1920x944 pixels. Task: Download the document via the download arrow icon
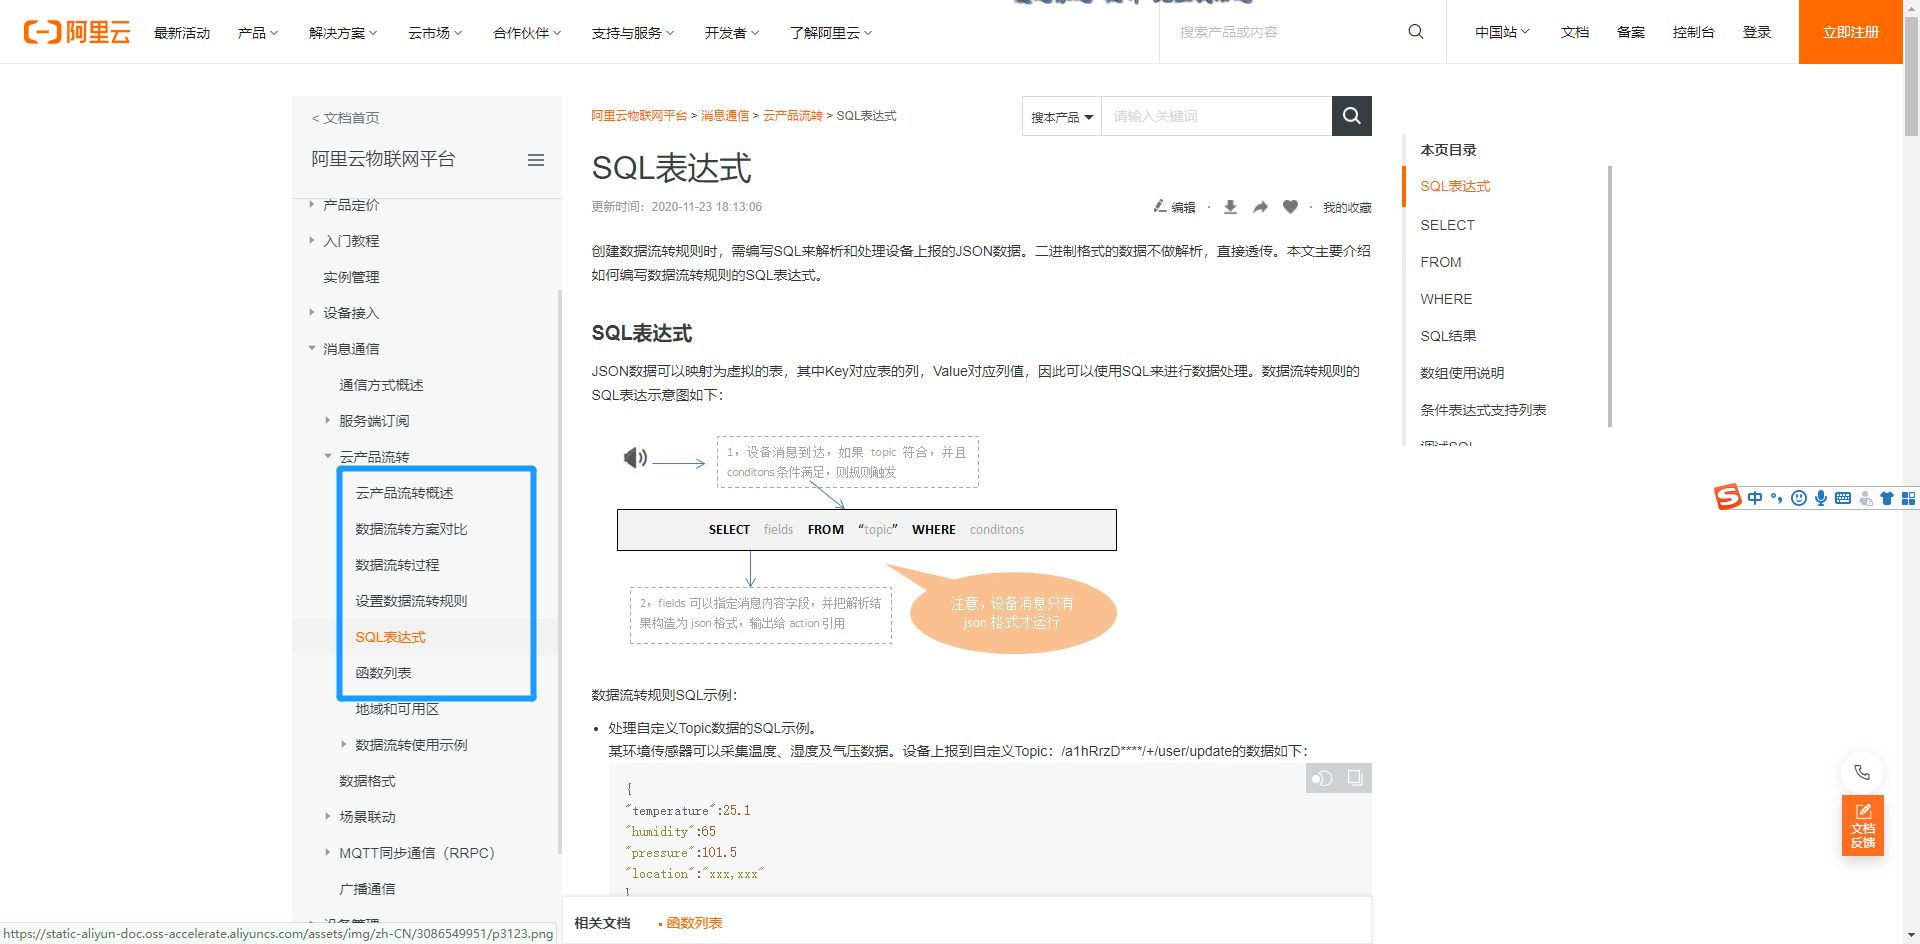(x=1230, y=206)
